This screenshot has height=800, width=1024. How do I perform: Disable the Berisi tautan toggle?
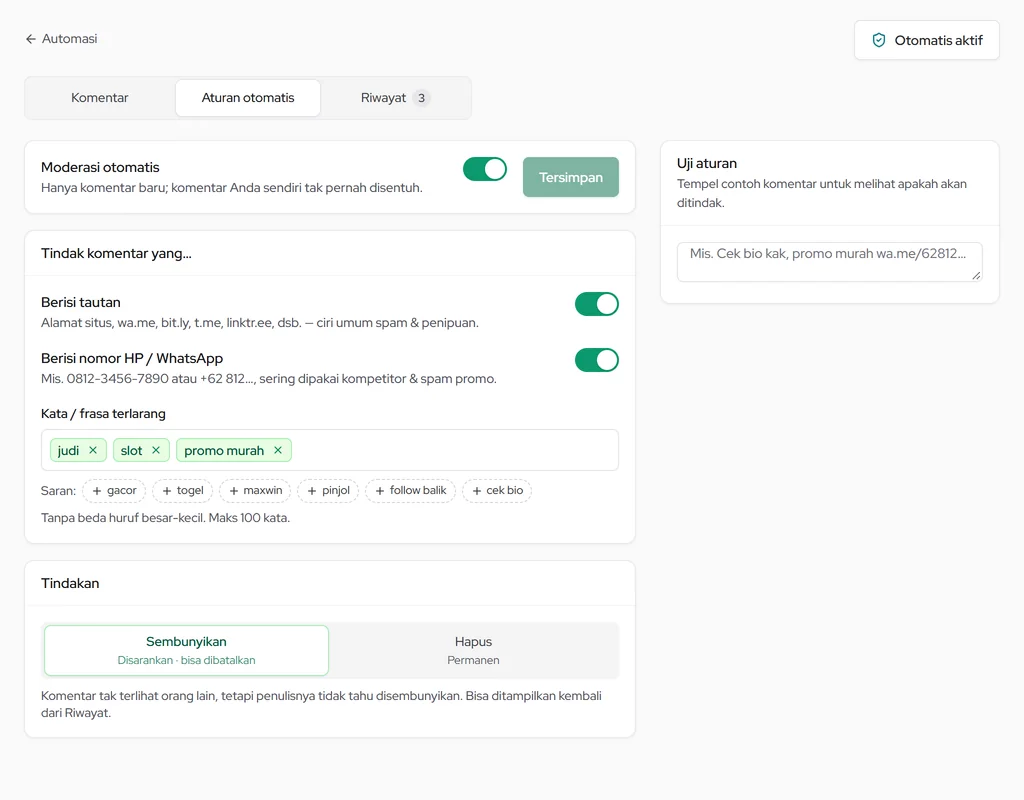point(596,304)
